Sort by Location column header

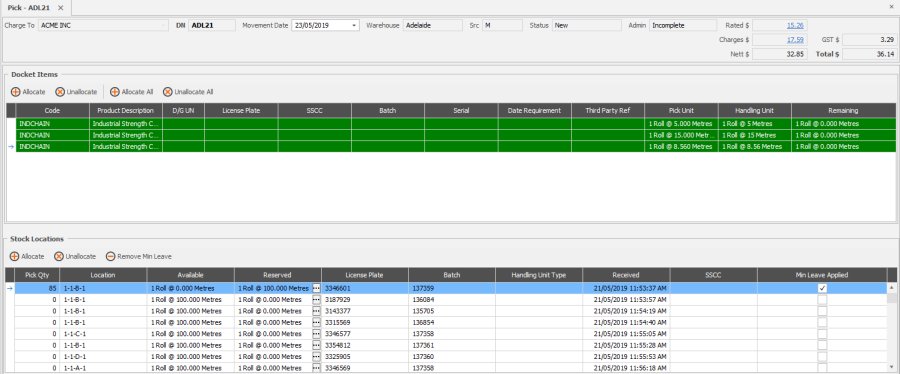pyautogui.click(x=103, y=275)
